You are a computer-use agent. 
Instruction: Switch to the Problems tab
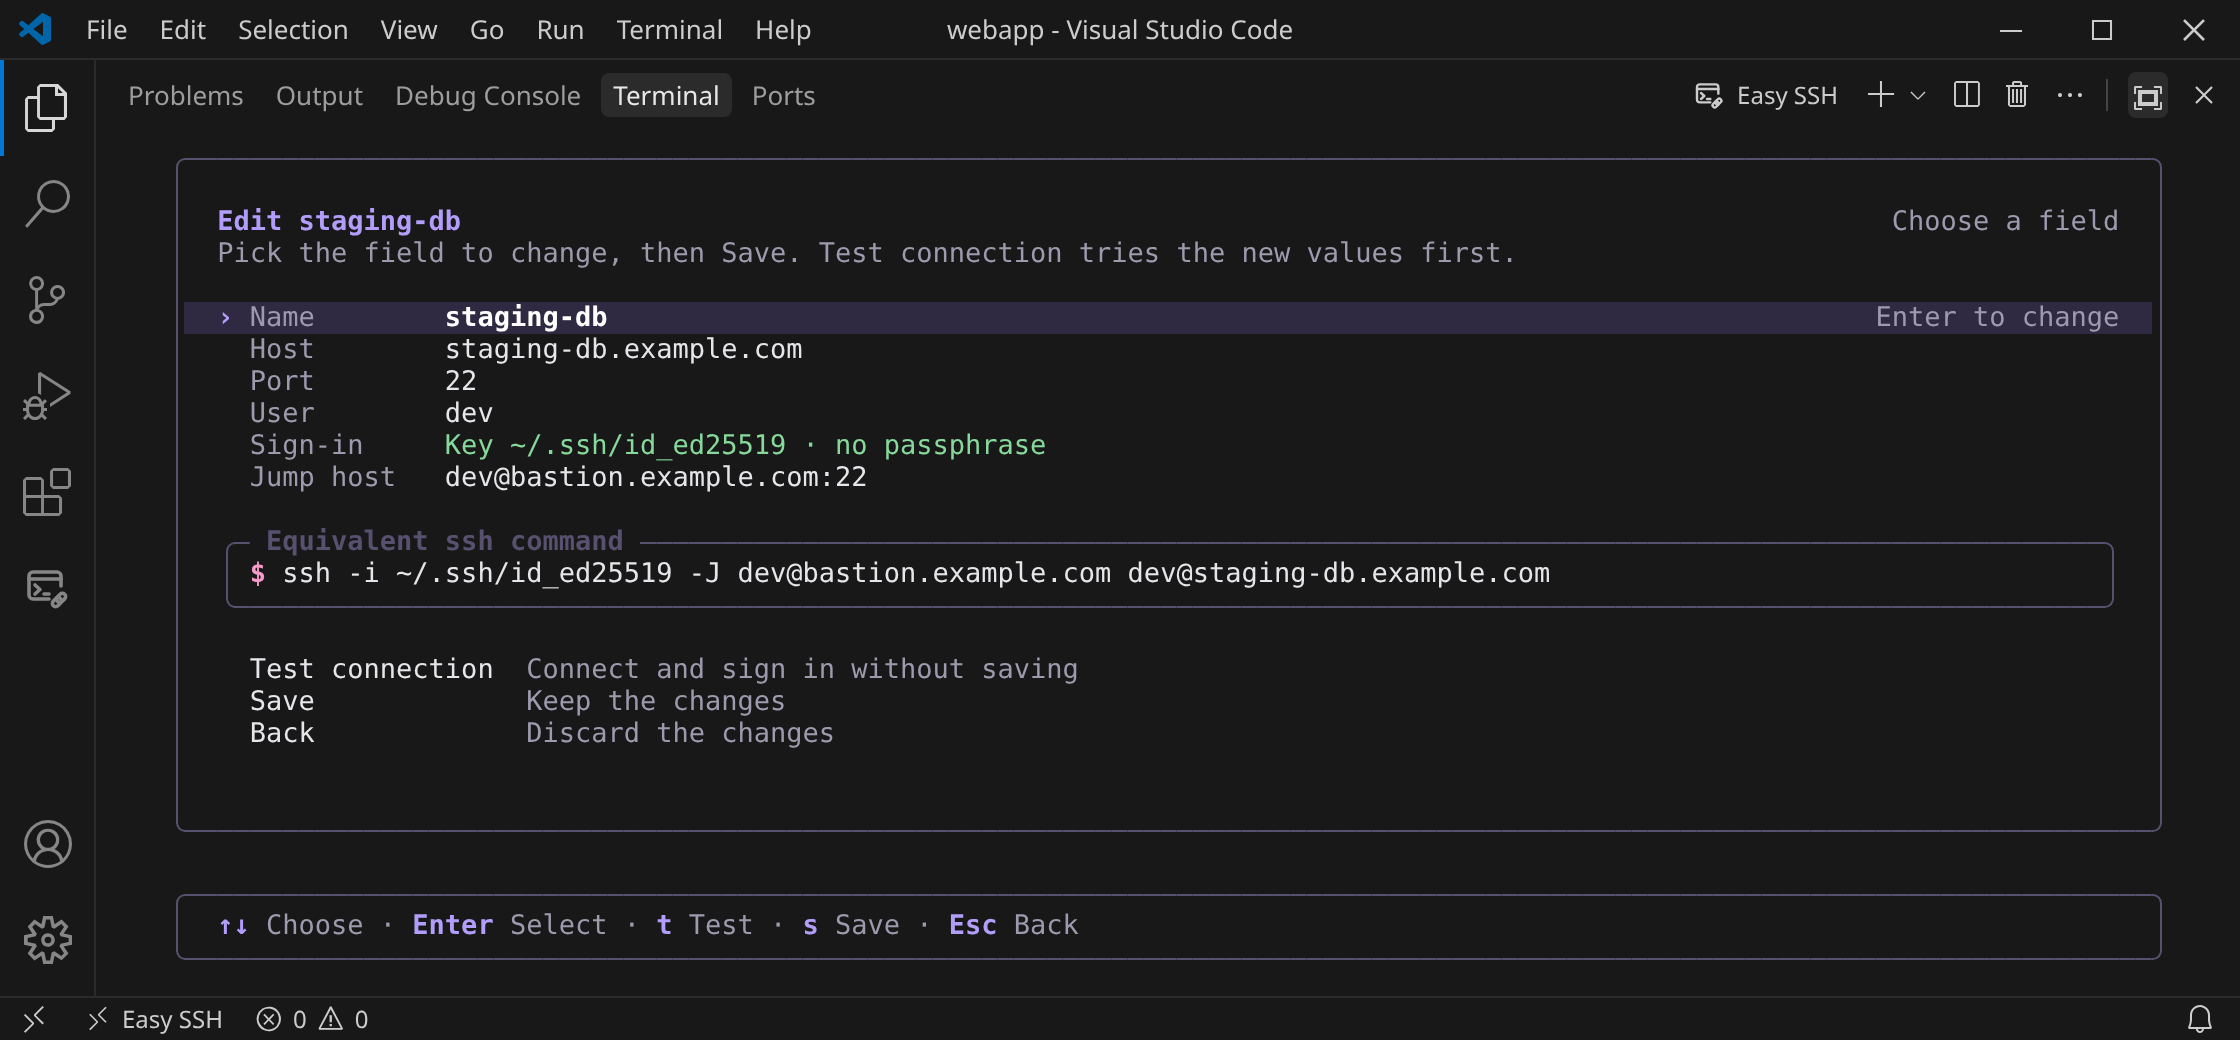186,96
